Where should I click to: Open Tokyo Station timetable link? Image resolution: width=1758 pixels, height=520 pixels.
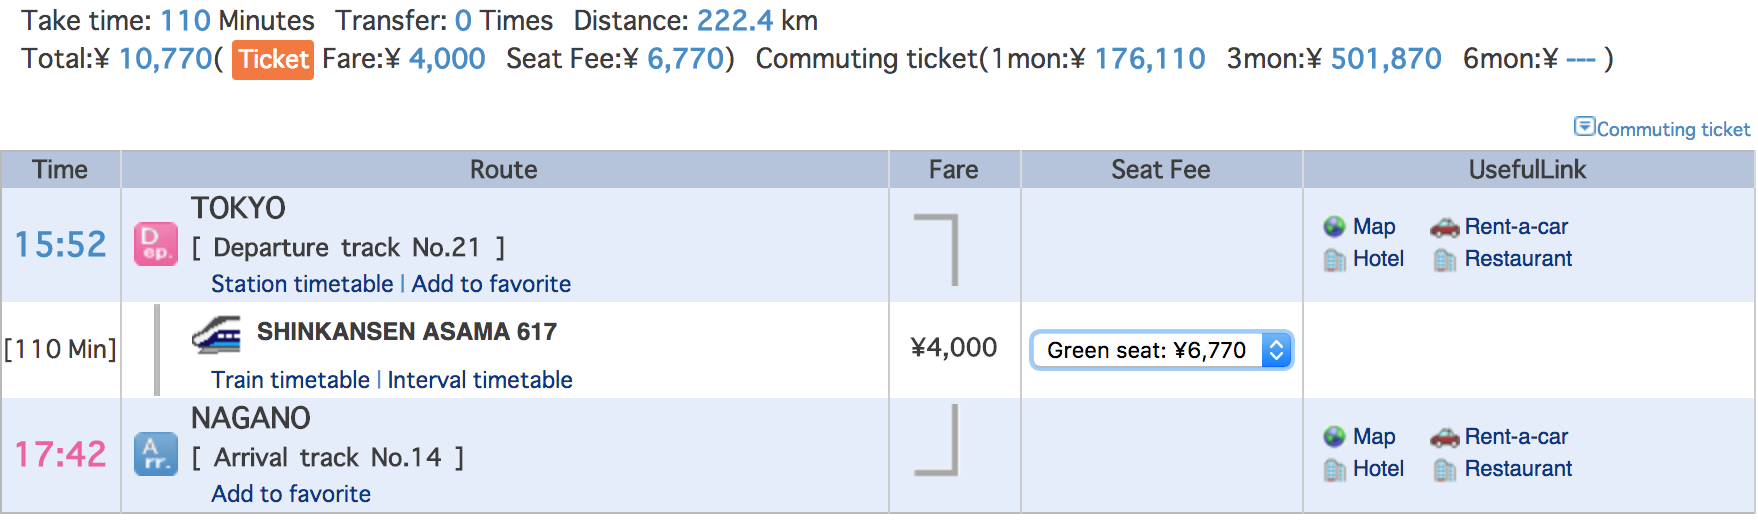click(302, 284)
